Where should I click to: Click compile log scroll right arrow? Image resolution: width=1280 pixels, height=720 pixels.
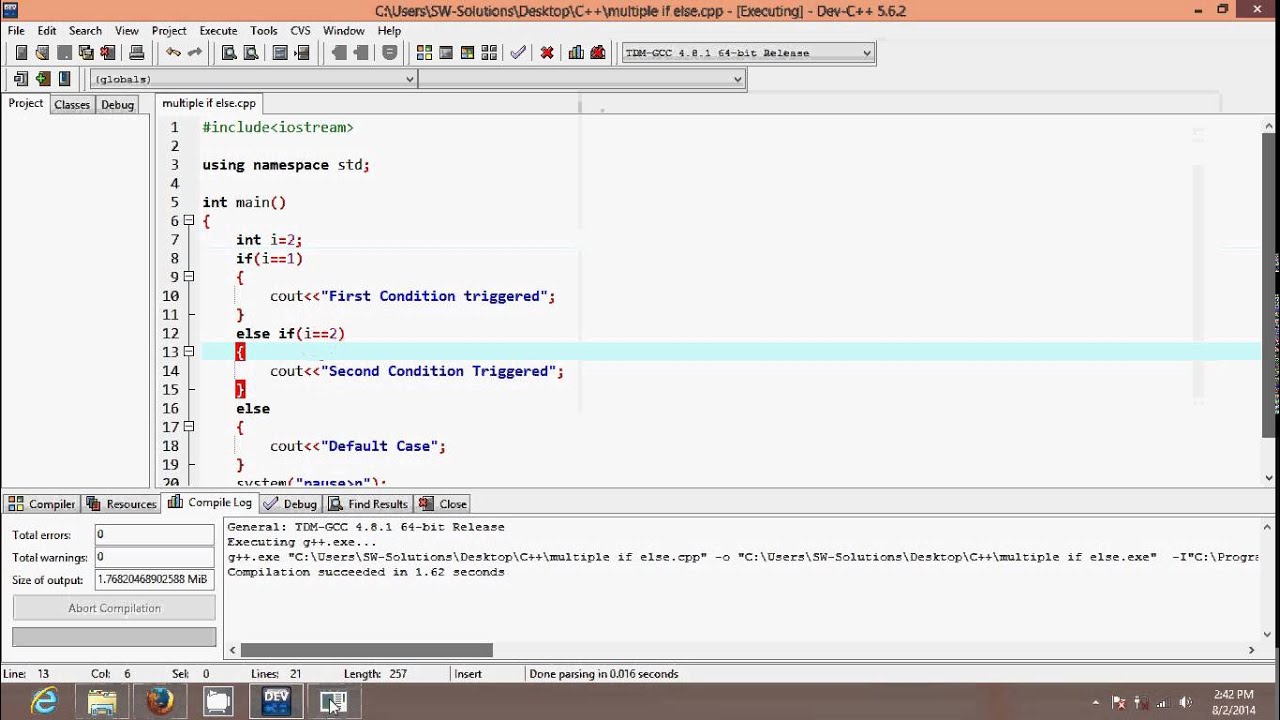click(x=1251, y=650)
